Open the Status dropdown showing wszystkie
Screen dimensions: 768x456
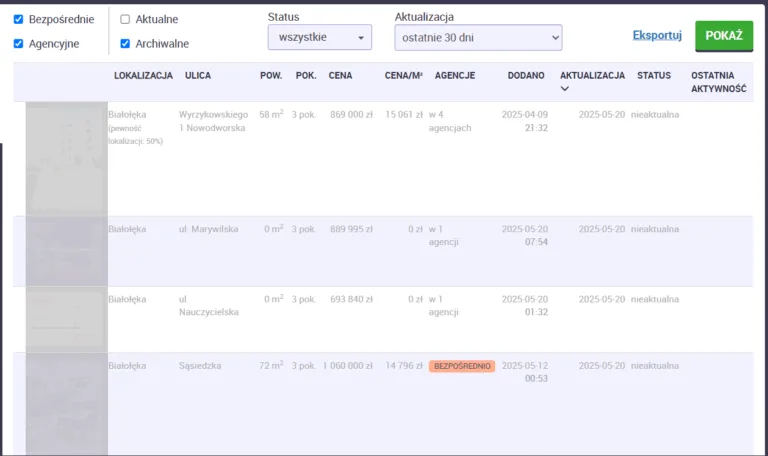[x=319, y=38]
